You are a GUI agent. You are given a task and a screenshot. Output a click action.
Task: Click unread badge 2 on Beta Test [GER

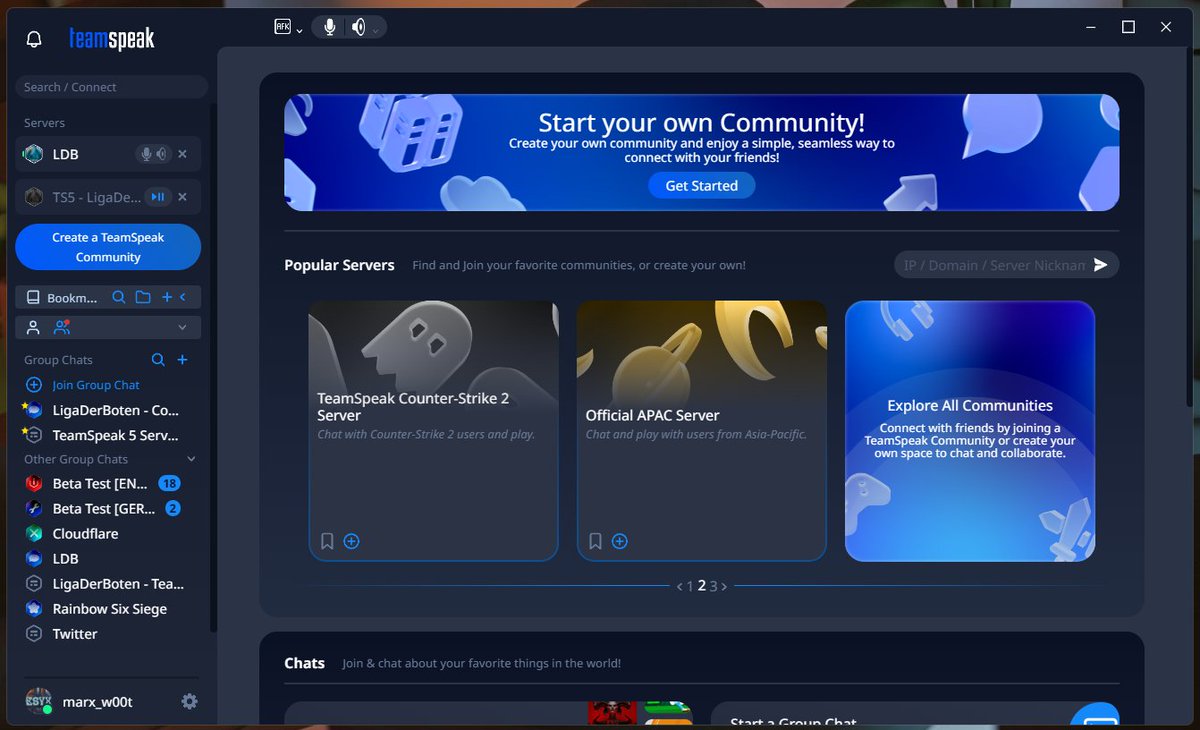(172, 508)
